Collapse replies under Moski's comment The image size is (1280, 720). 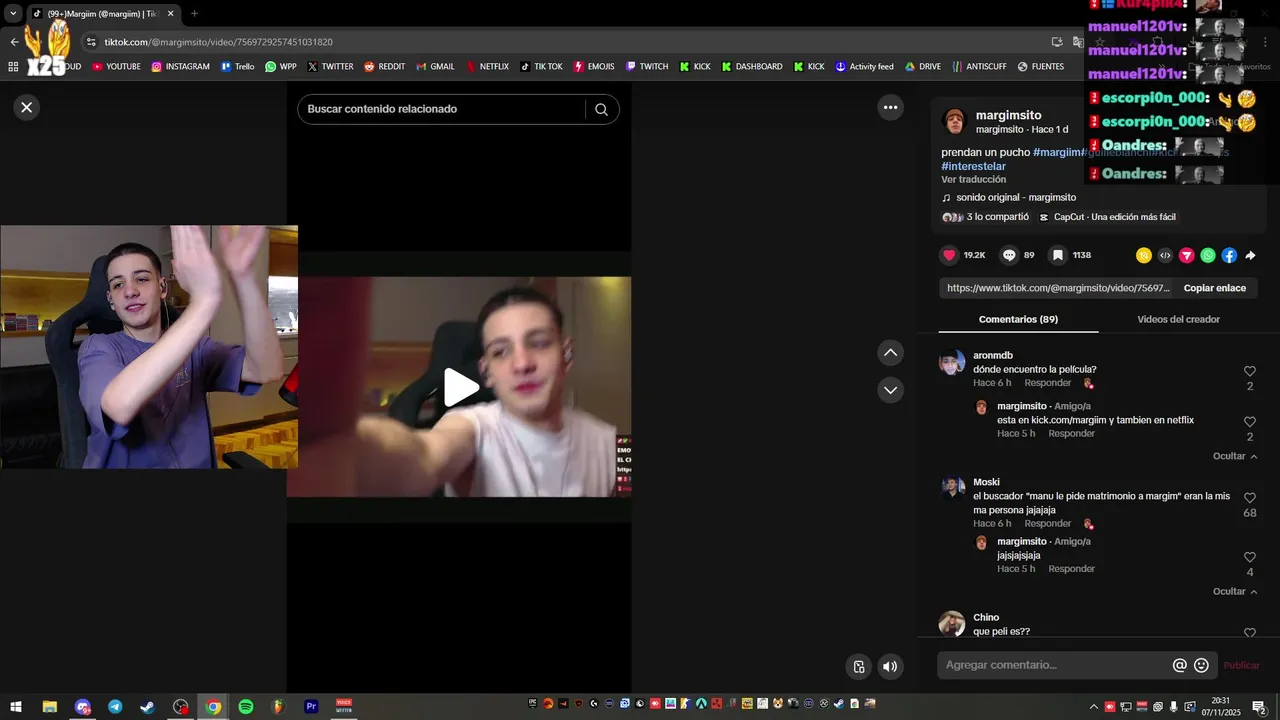tap(1235, 591)
